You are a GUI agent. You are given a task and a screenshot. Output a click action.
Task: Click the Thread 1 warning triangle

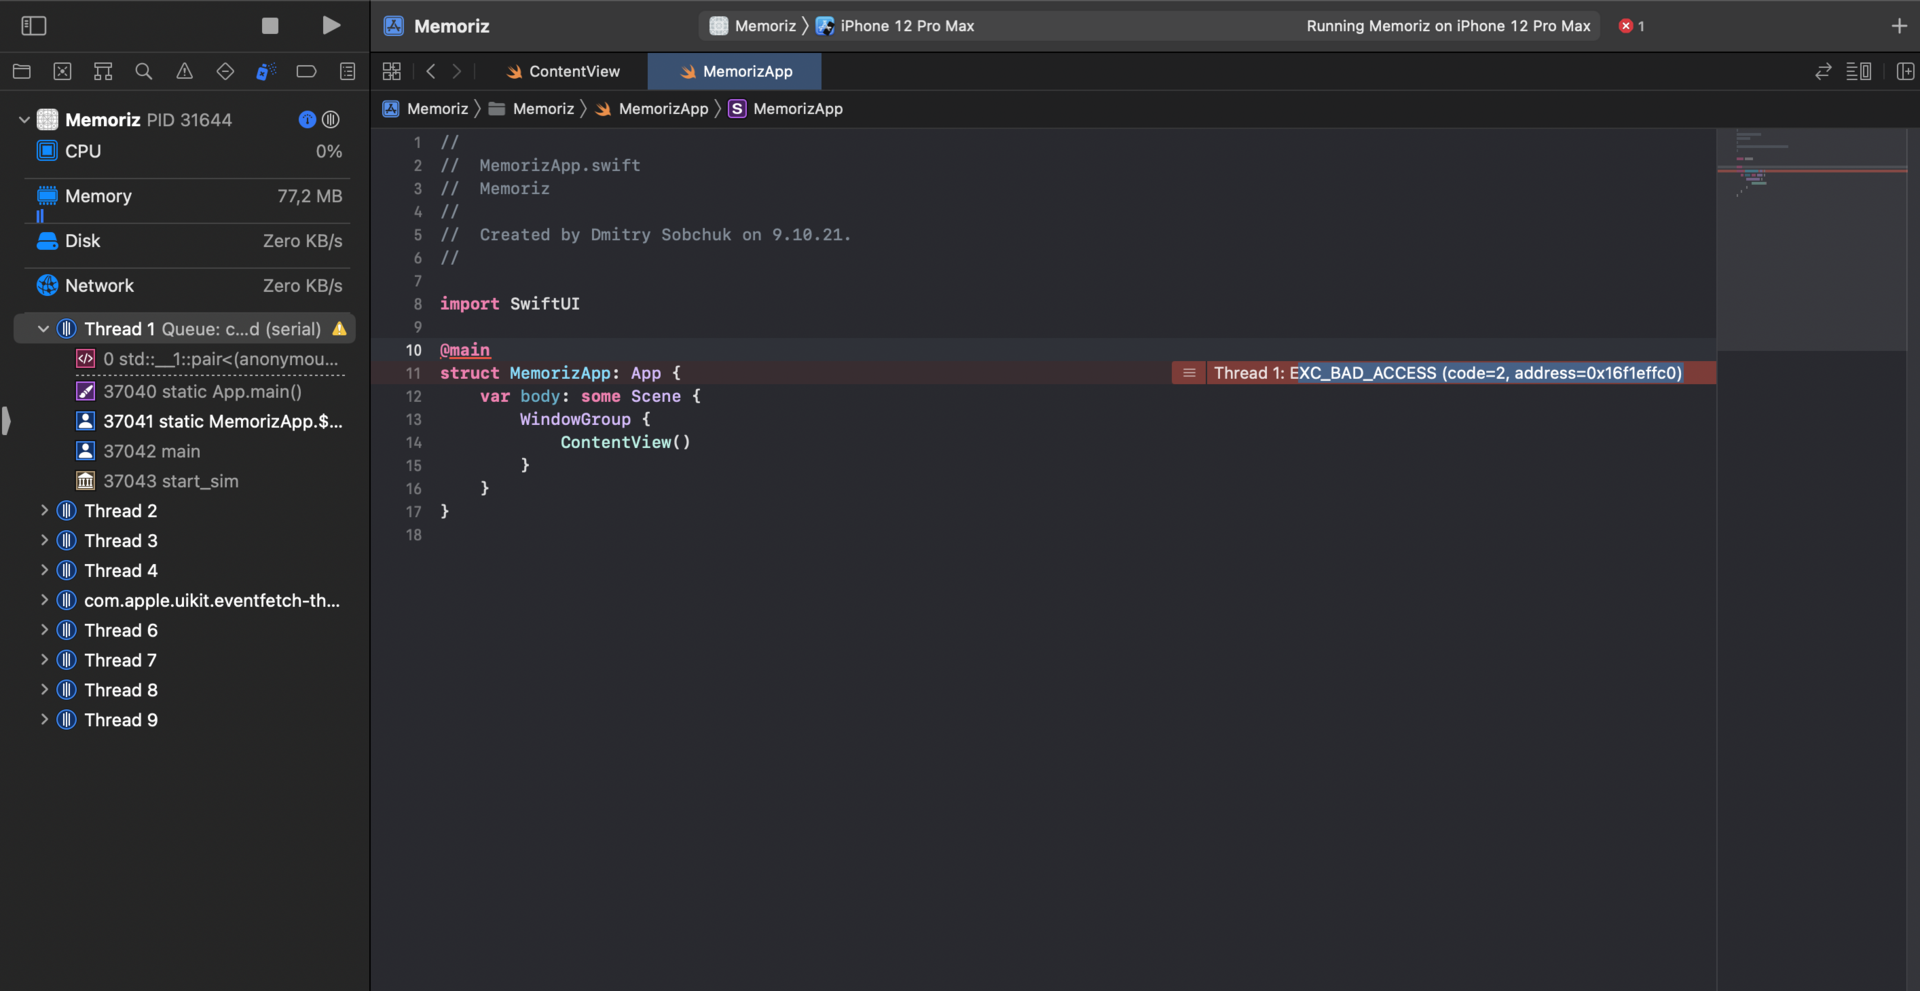(340, 329)
